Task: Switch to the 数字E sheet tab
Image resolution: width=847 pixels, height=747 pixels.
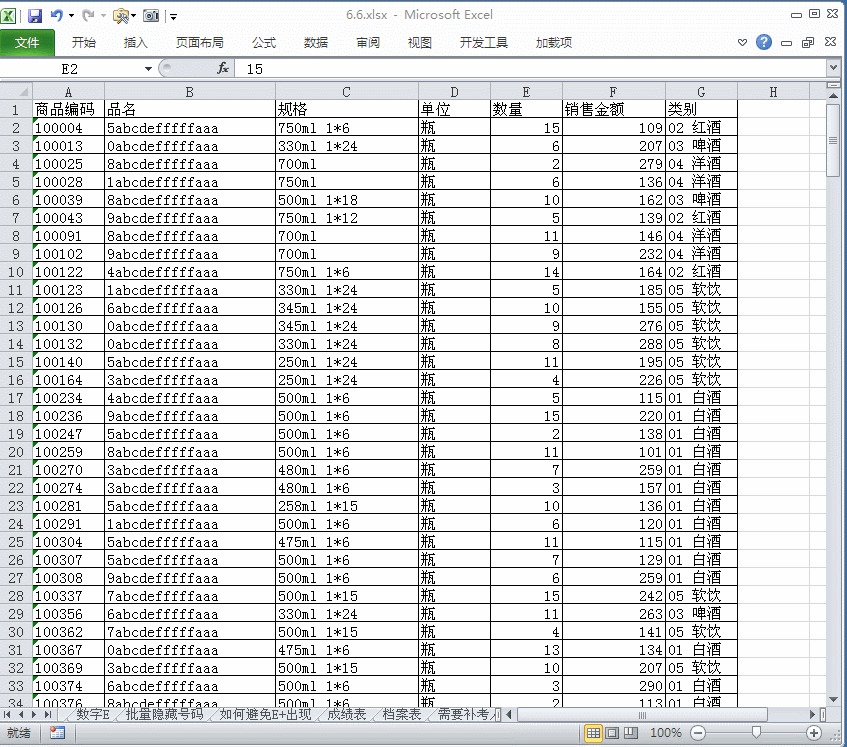Action: [x=92, y=715]
